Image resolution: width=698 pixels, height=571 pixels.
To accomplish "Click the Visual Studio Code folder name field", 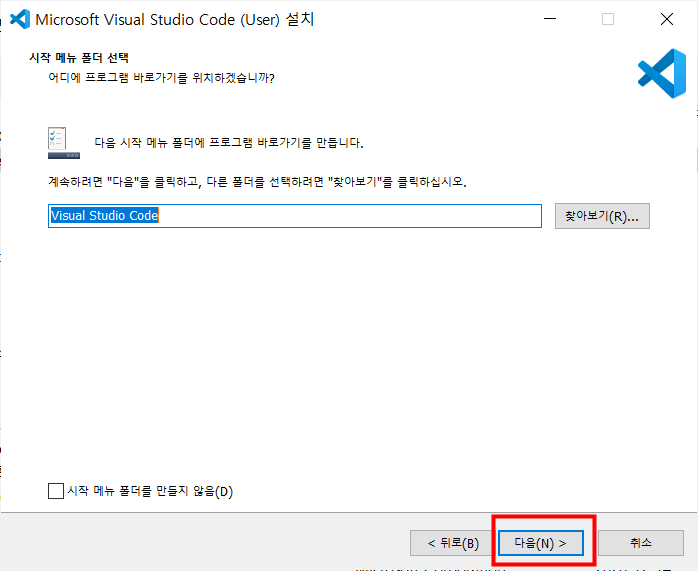I will [295, 216].
